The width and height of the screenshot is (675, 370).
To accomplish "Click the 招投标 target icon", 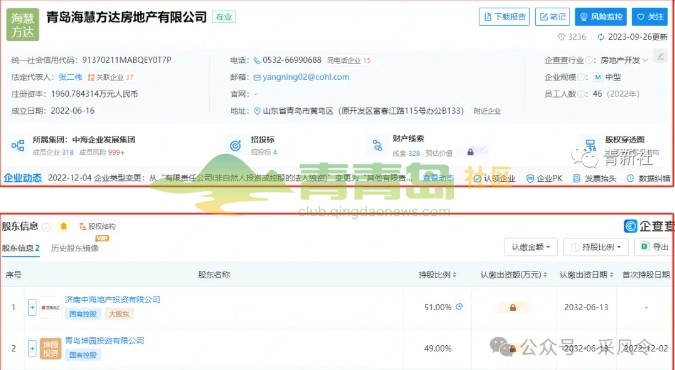I will pyautogui.click(x=235, y=146).
